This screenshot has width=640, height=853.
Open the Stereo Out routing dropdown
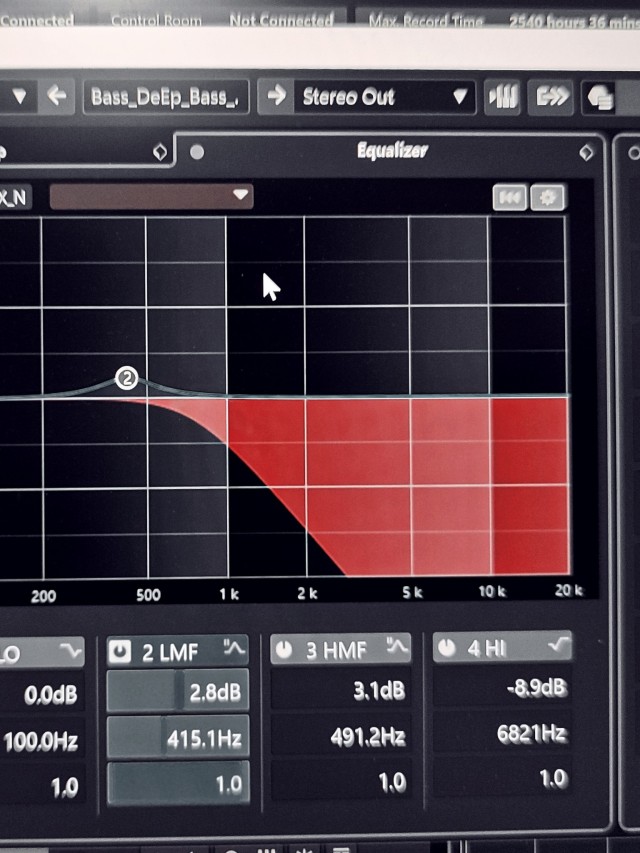[x=385, y=97]
